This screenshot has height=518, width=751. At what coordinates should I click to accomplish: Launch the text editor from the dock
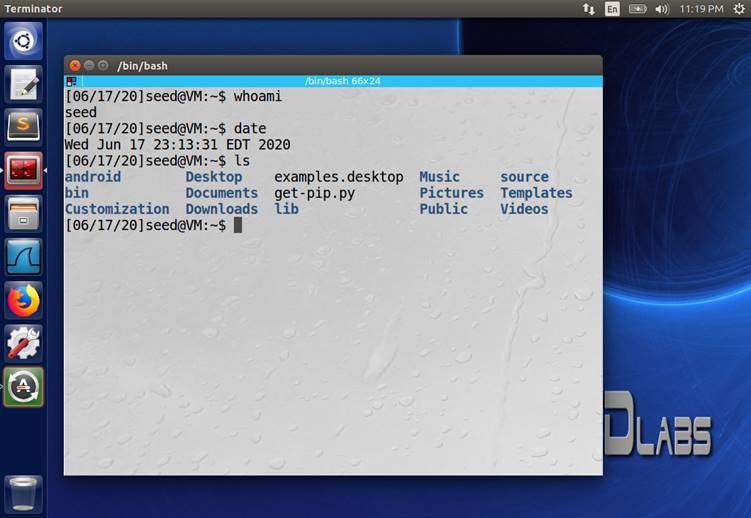(x=23, y=84)
